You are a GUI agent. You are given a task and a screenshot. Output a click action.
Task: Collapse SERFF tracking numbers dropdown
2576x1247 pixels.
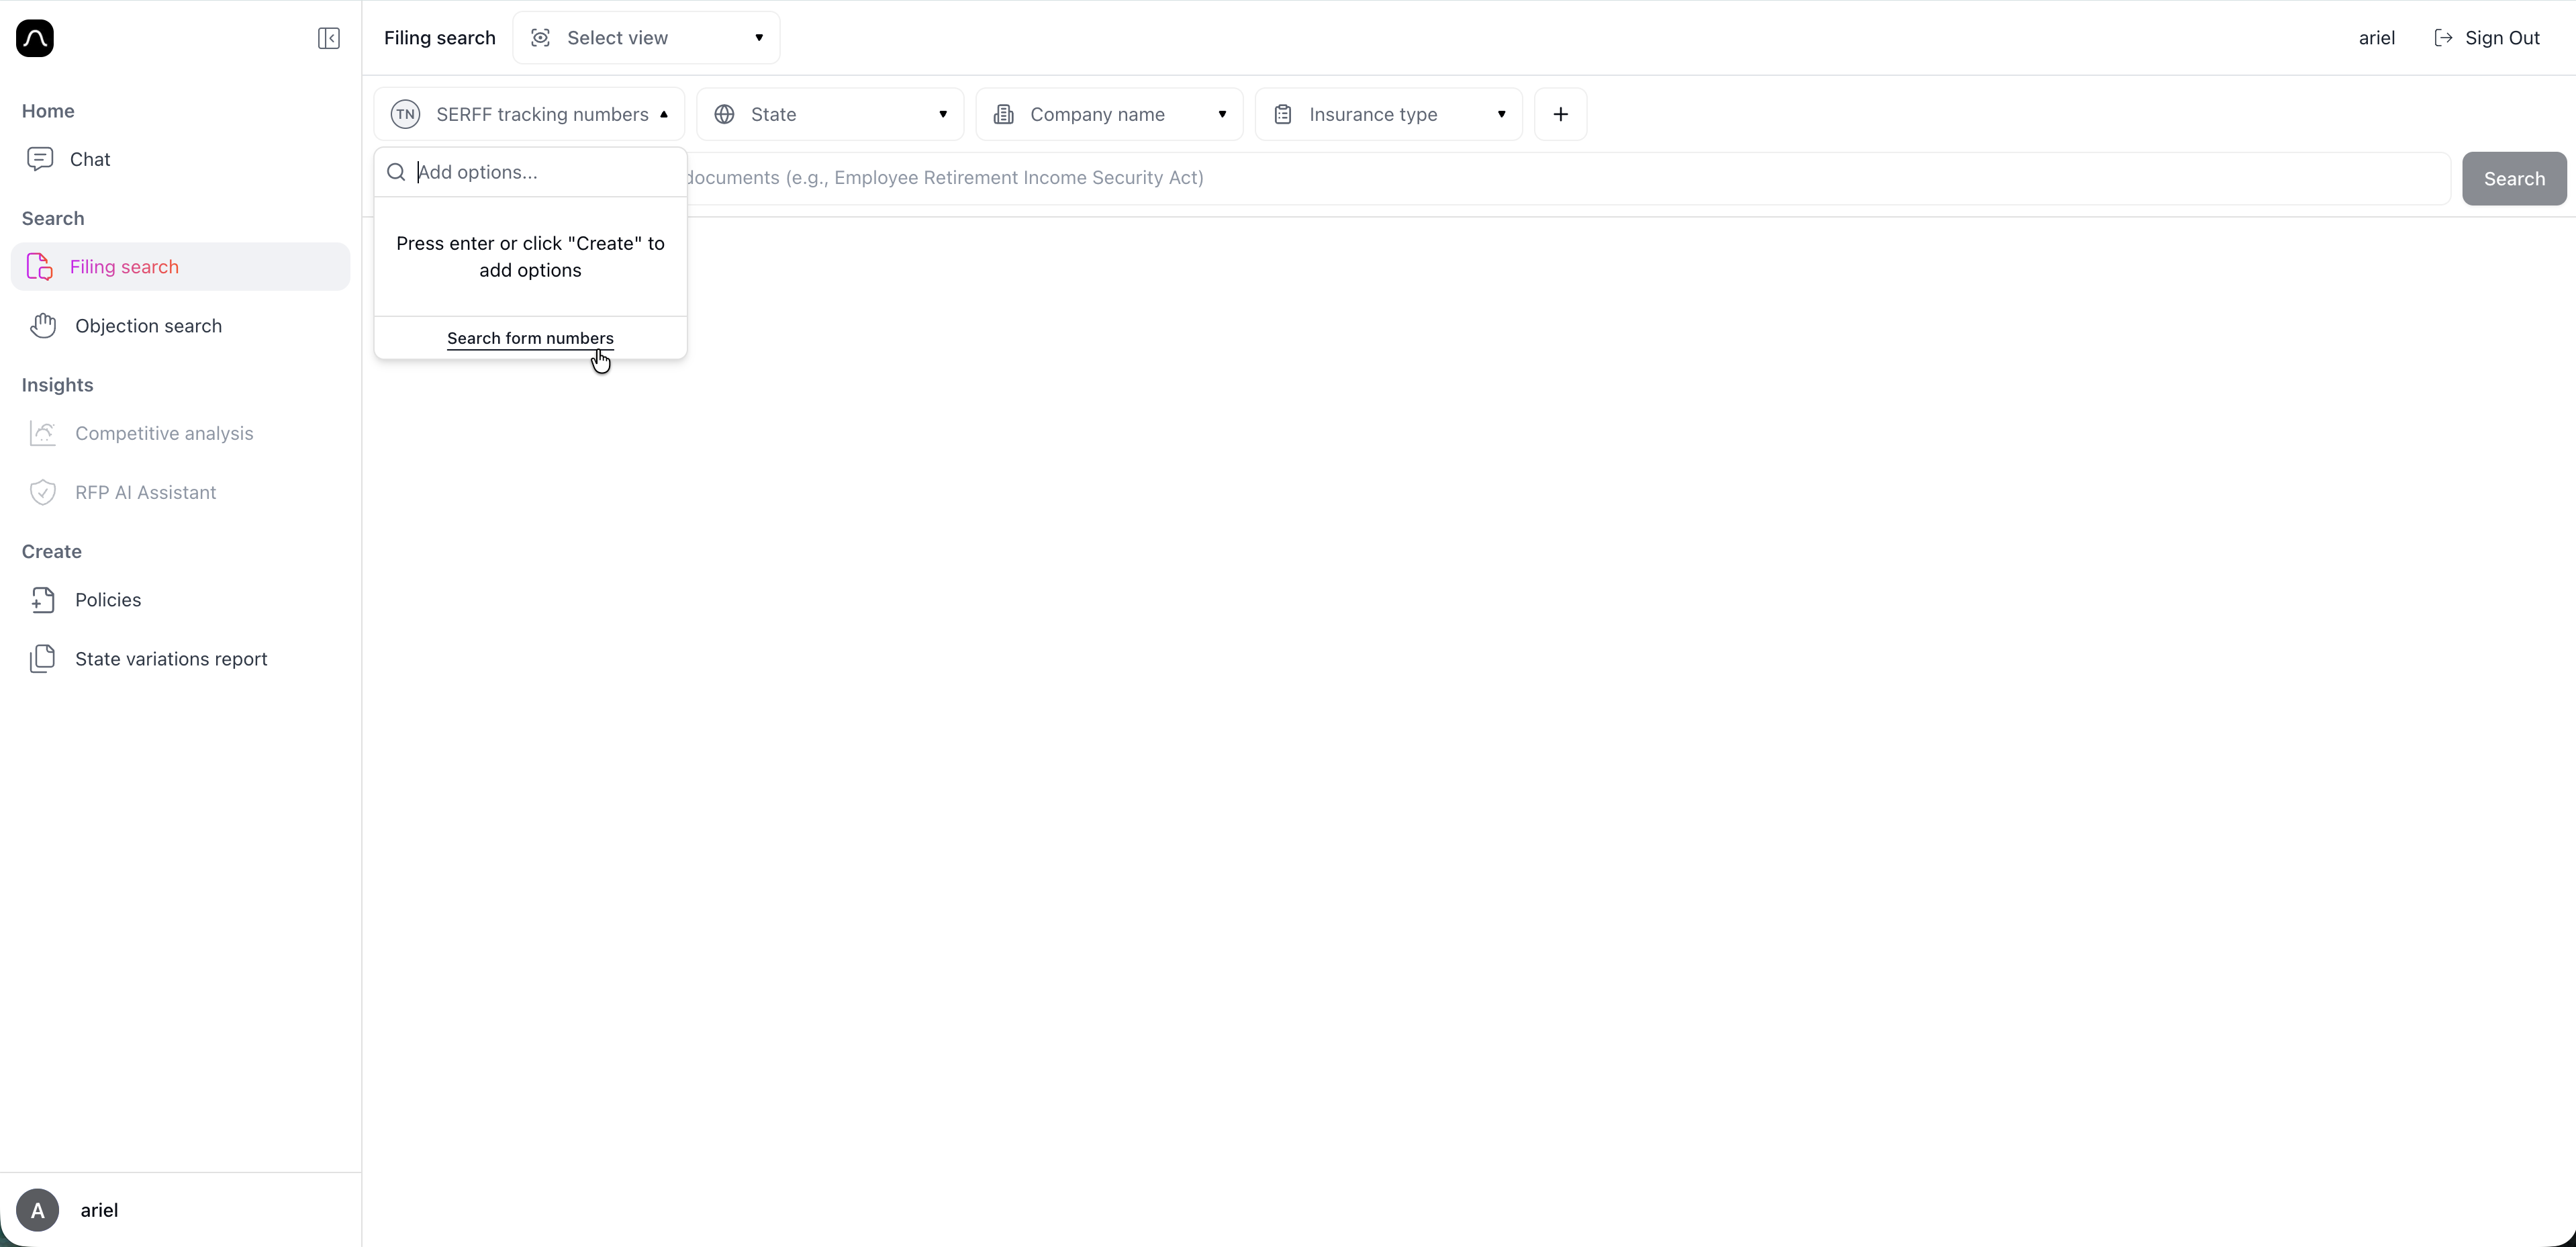click(x=529, y=114)
